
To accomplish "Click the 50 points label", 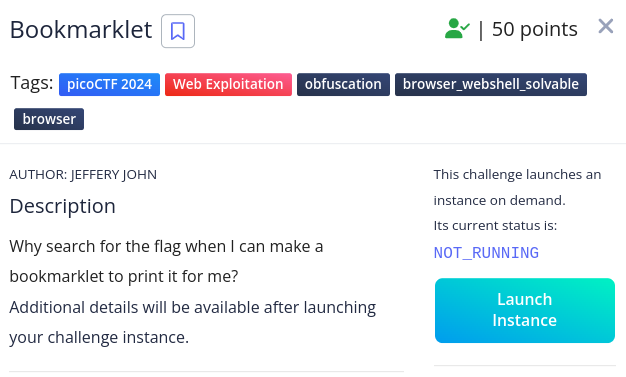I will tap(535, 29).
